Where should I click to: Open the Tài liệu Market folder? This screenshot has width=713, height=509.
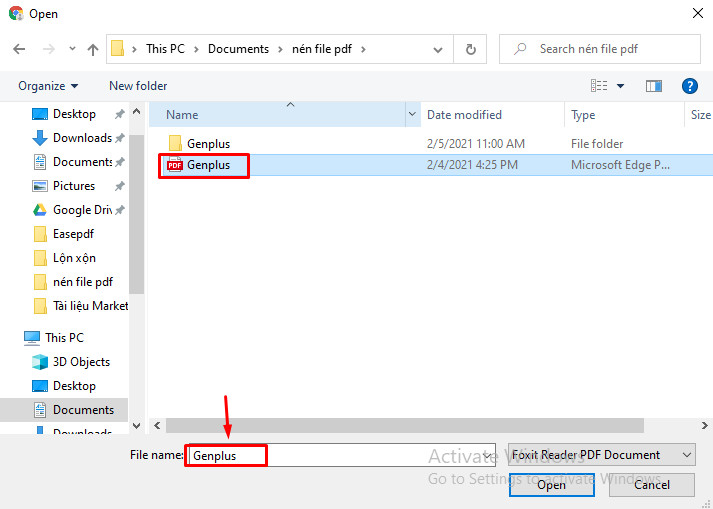tap(81, 306)
